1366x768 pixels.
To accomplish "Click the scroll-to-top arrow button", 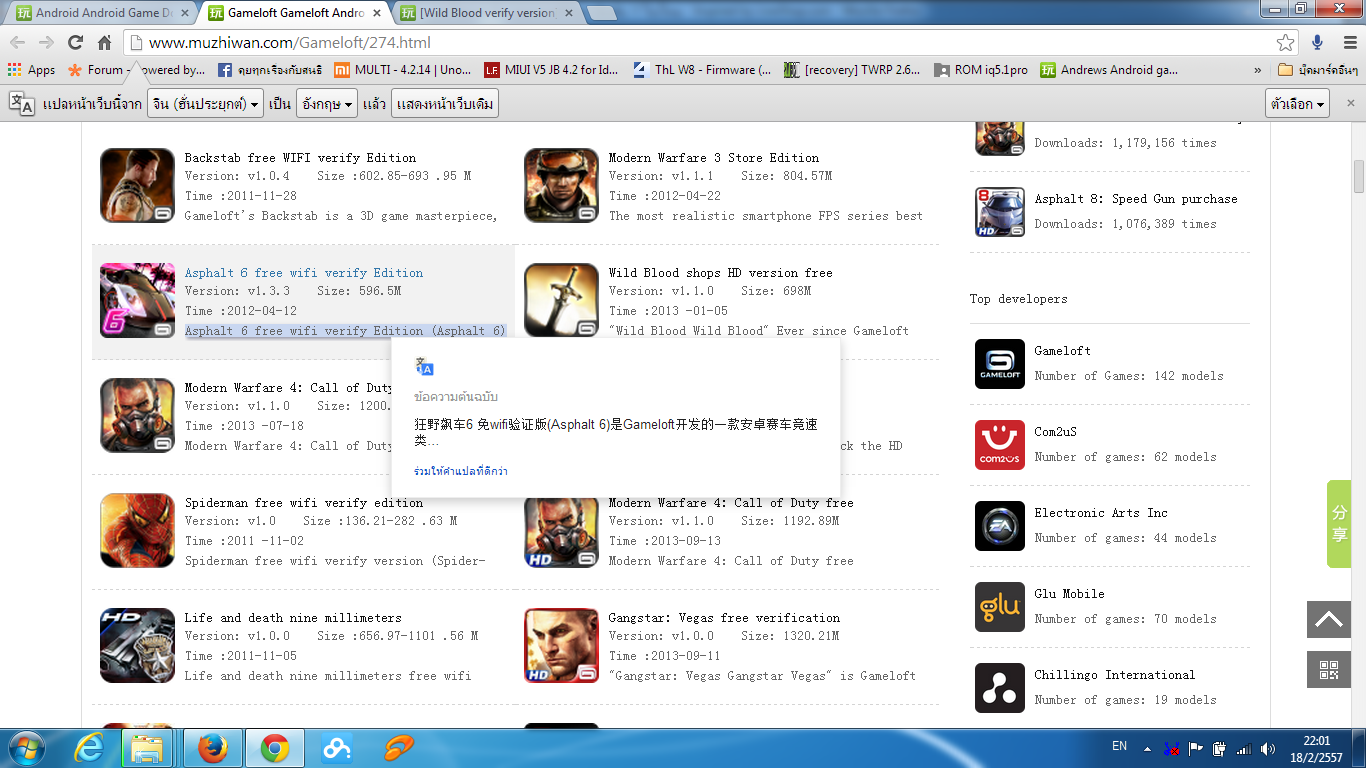I will pyautogui.click(x=1328, y=620).
